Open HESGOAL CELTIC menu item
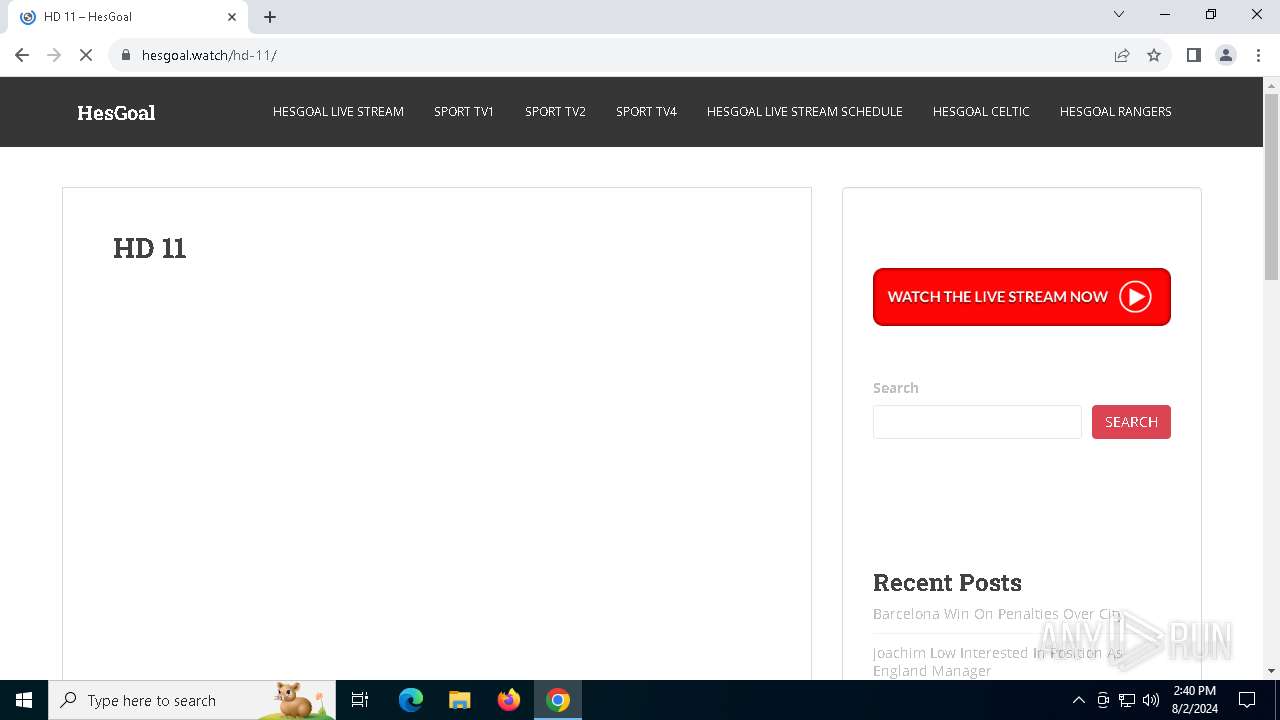This screenshot has height=720, width=1280. click(x=981, y=111)
